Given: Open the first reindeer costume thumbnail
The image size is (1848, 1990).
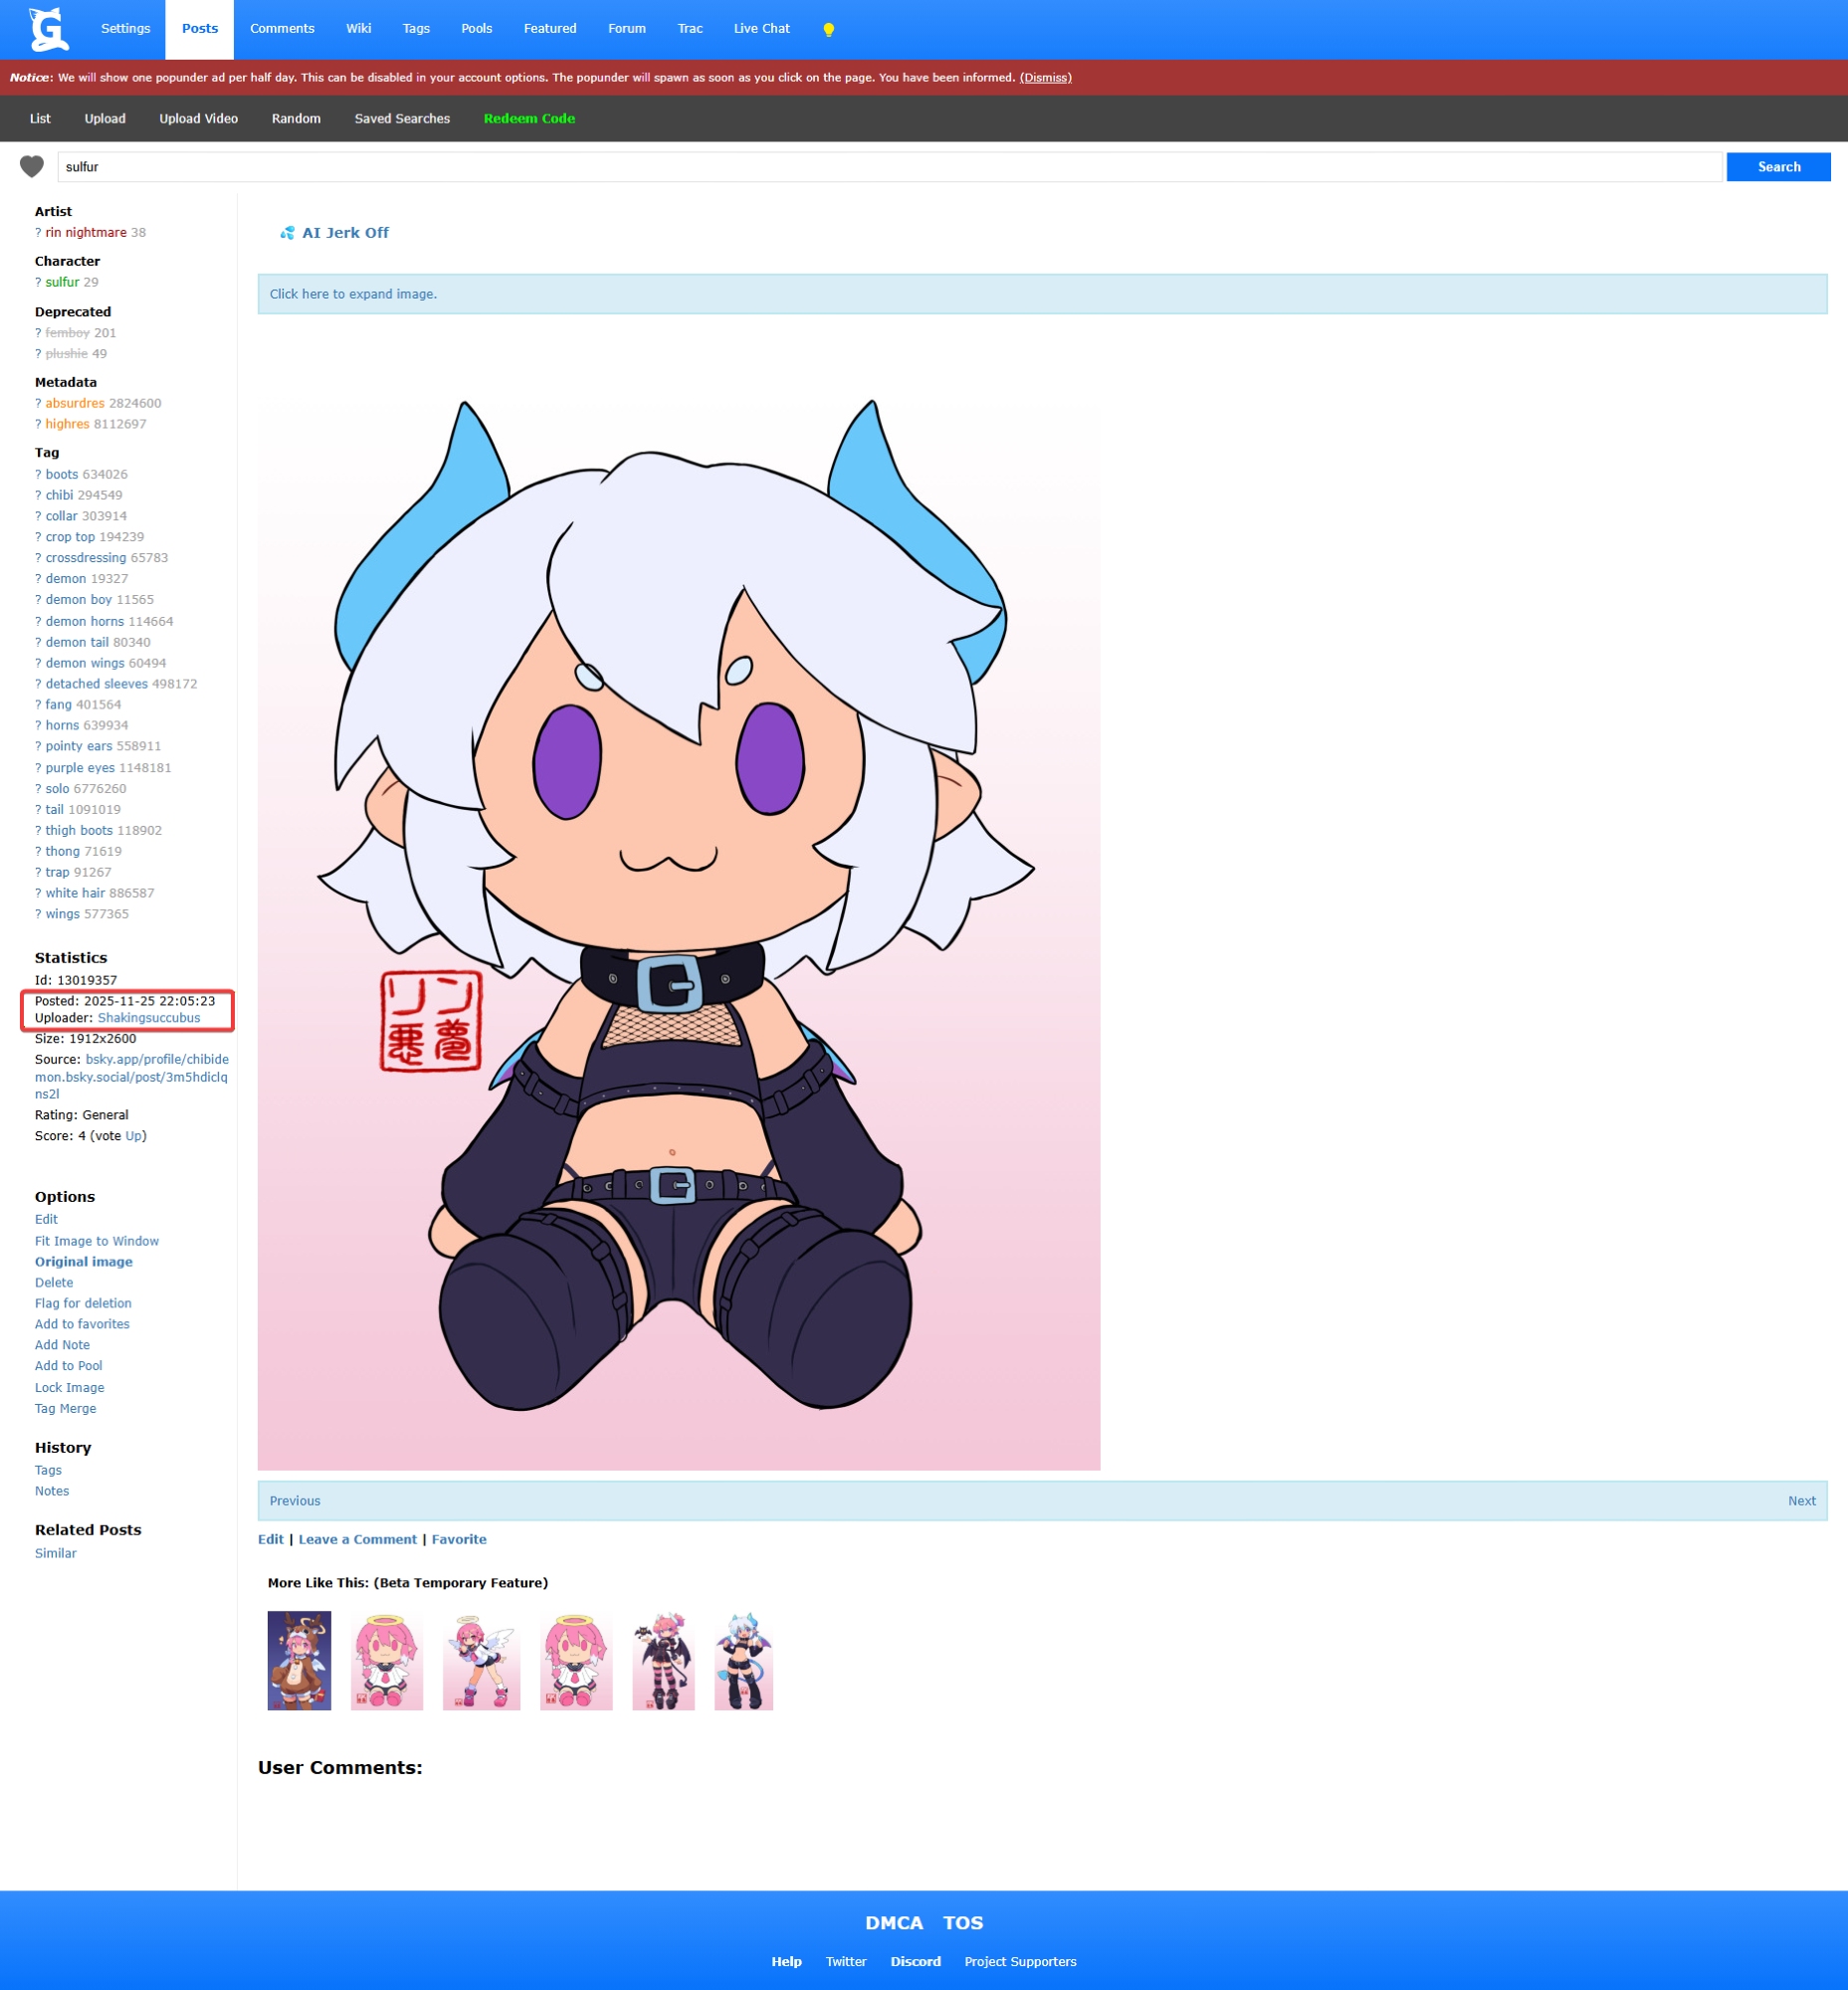Looking at the screenshot, I should 299,1660.
